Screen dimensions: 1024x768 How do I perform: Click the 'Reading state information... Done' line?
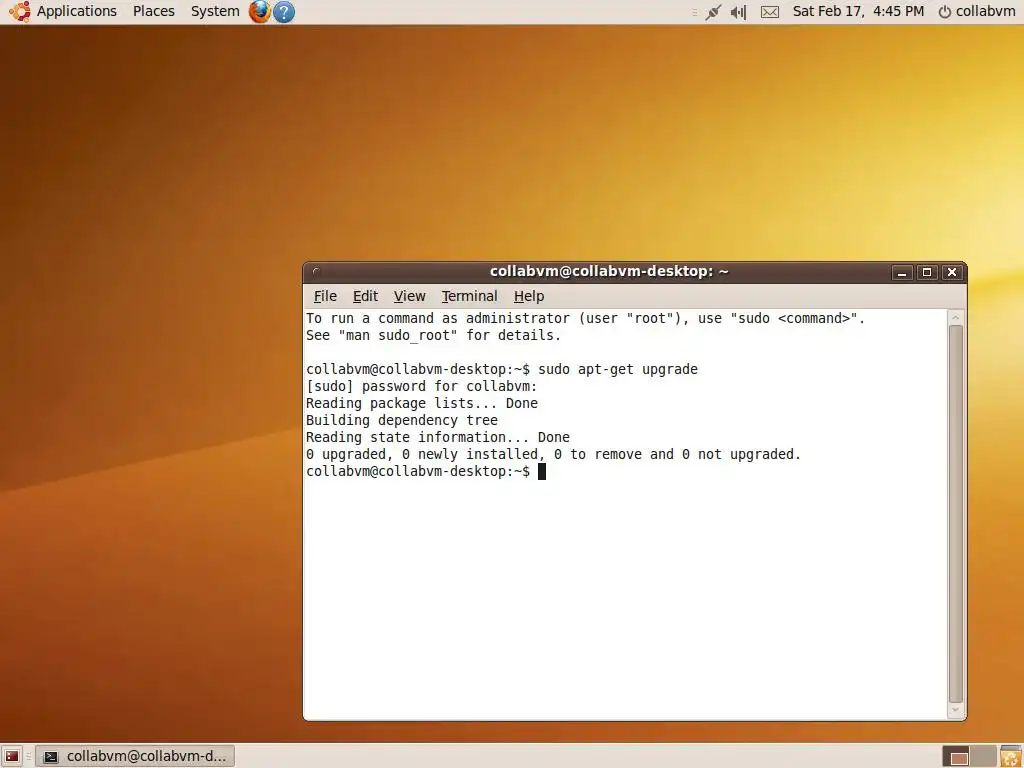438,438
